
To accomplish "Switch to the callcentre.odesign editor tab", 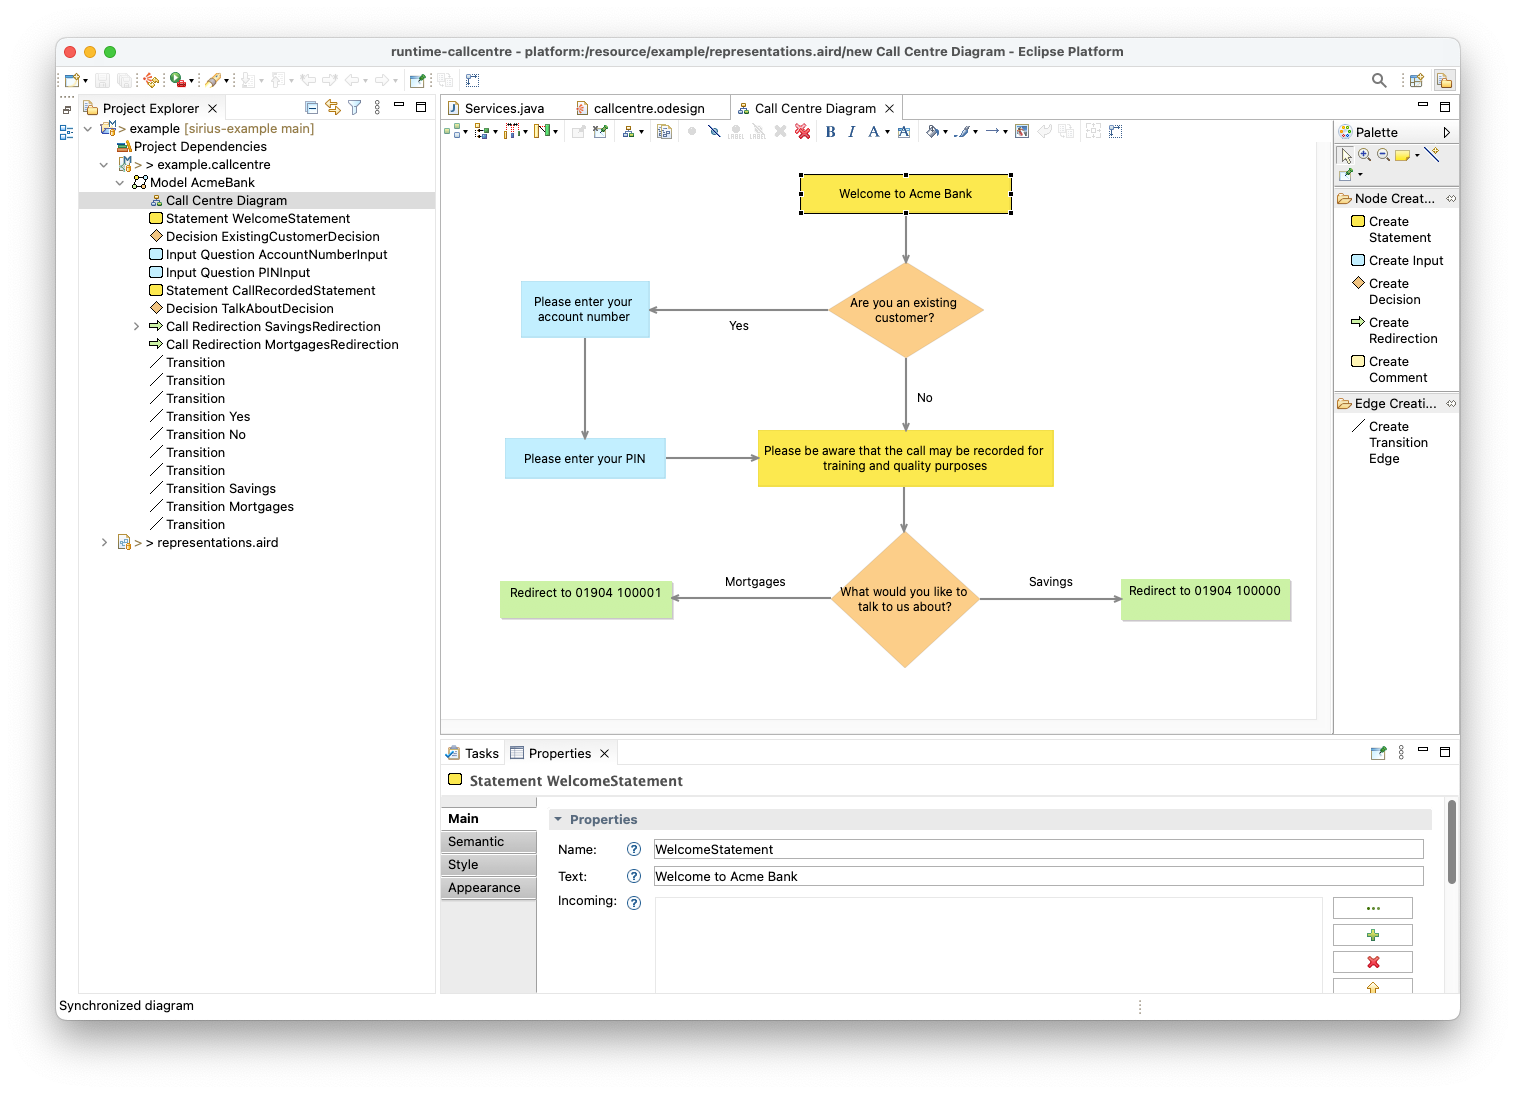I will click(x=648, y=109).
